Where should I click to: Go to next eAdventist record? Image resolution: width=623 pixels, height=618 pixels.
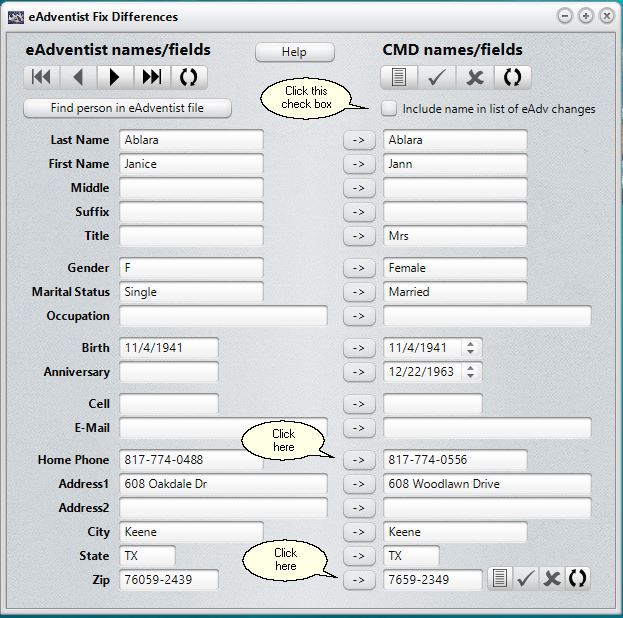[115, 77]
